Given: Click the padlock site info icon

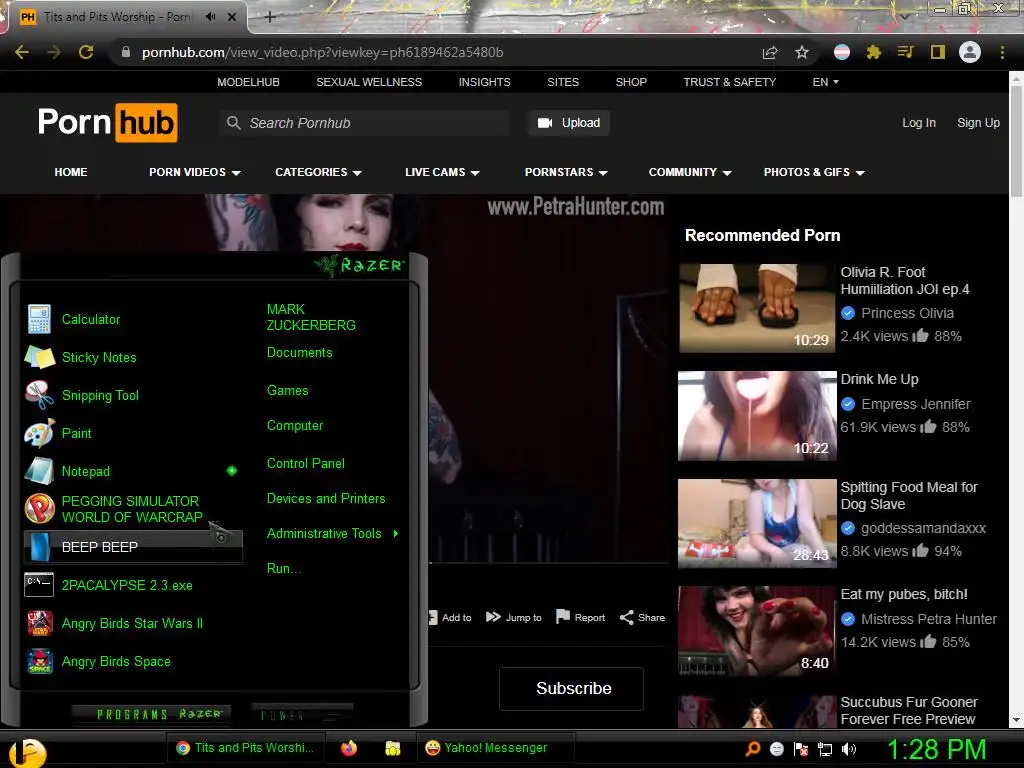Looking at the screenshot, I should (x=126, y=52).
